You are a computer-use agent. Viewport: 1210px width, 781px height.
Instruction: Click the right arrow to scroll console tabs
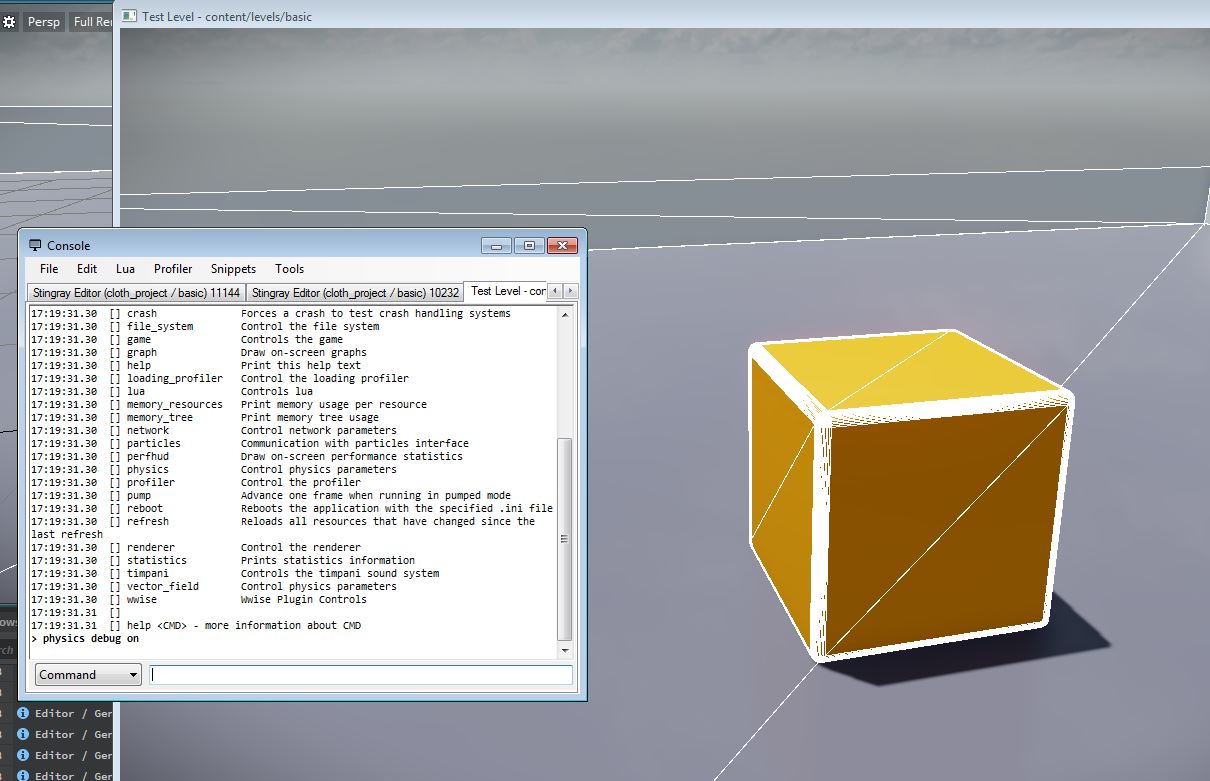click(x=568, y=291)
